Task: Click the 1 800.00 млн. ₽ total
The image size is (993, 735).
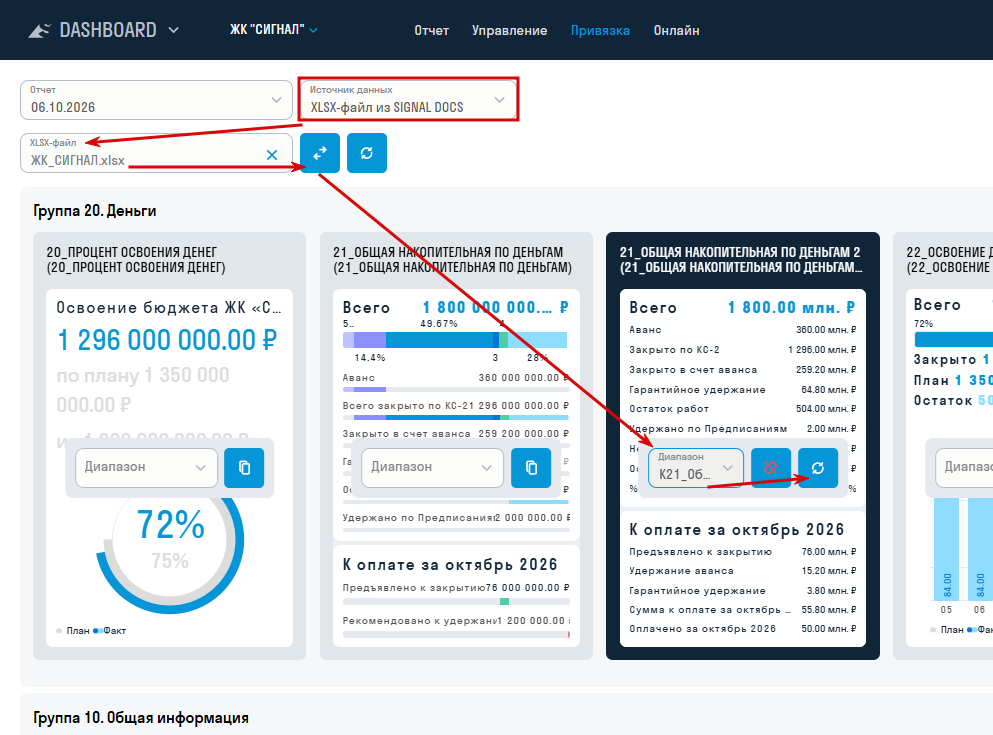Action: click(x=792, y=308)
